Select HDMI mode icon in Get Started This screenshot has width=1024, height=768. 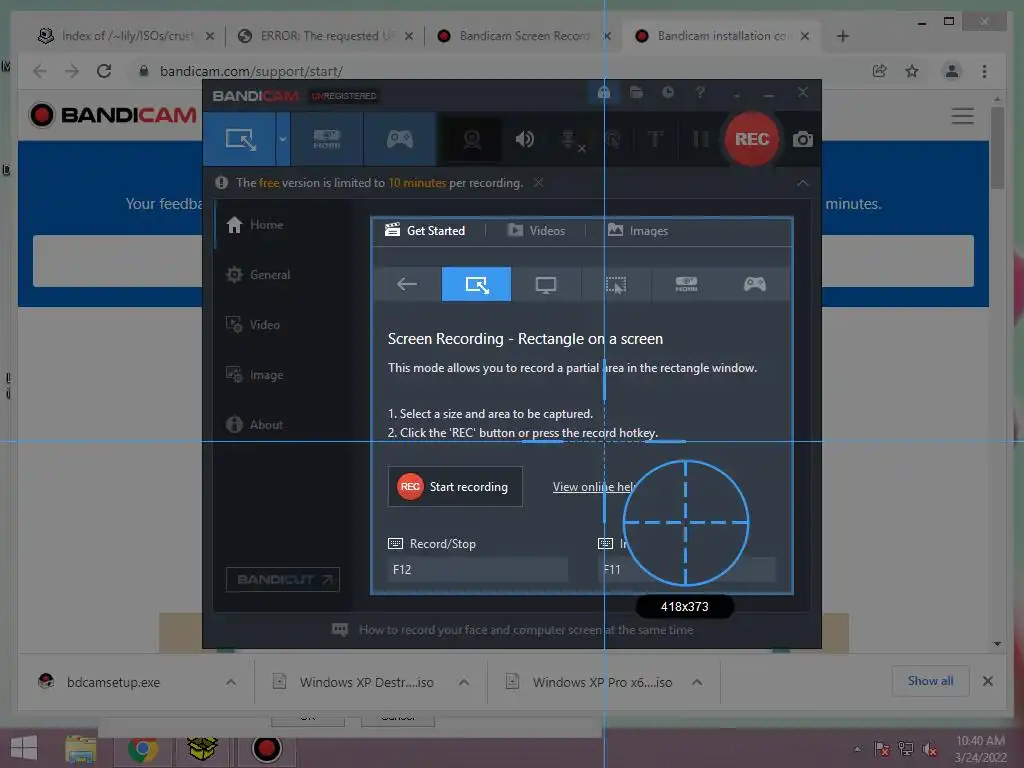pyautogui.click(x=686, y=284)
